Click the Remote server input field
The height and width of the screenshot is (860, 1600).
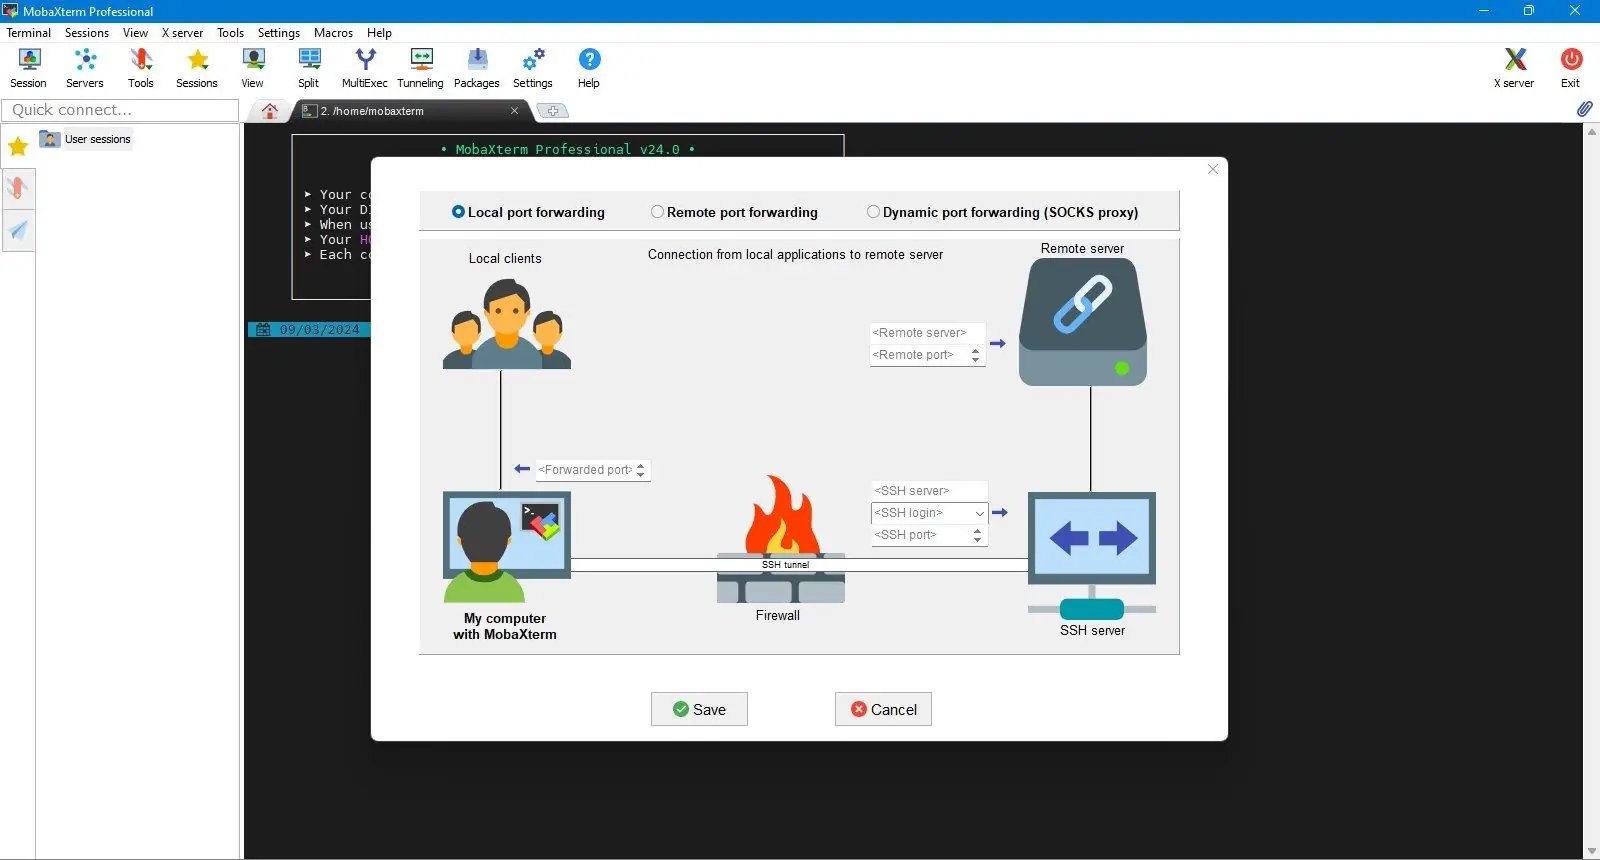(927, 333)
